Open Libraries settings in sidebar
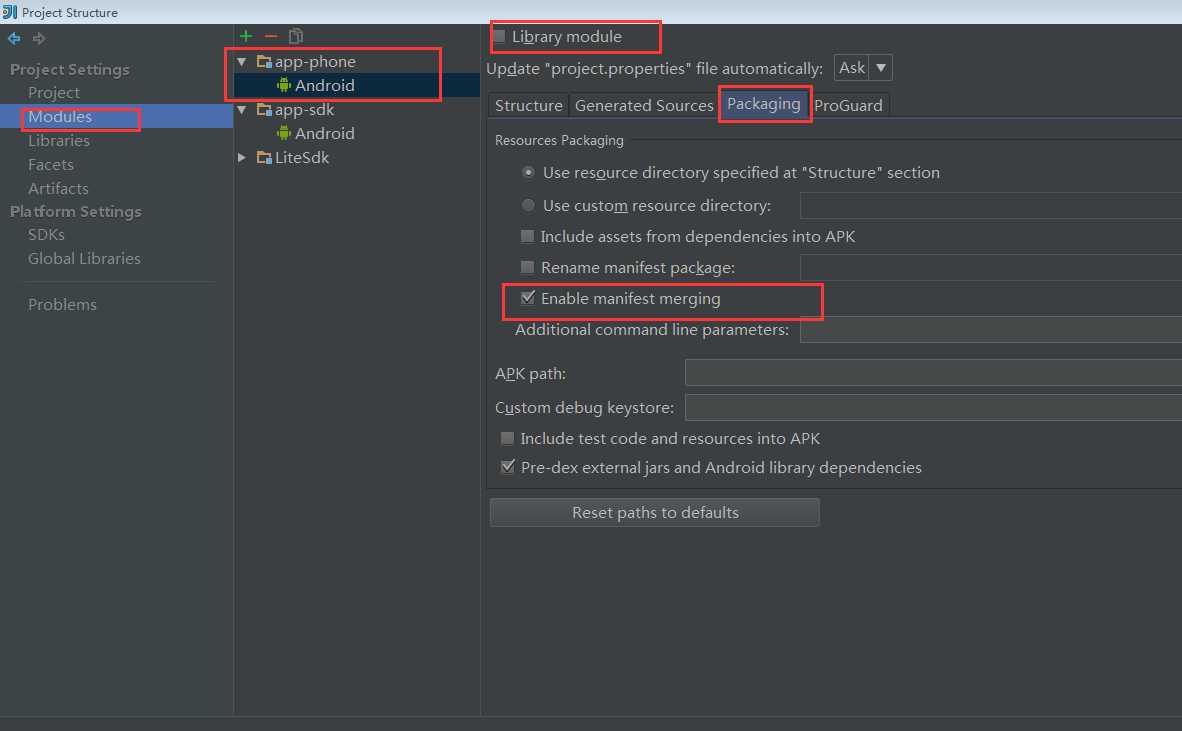The image size is (1182, 731). (59, 141)
